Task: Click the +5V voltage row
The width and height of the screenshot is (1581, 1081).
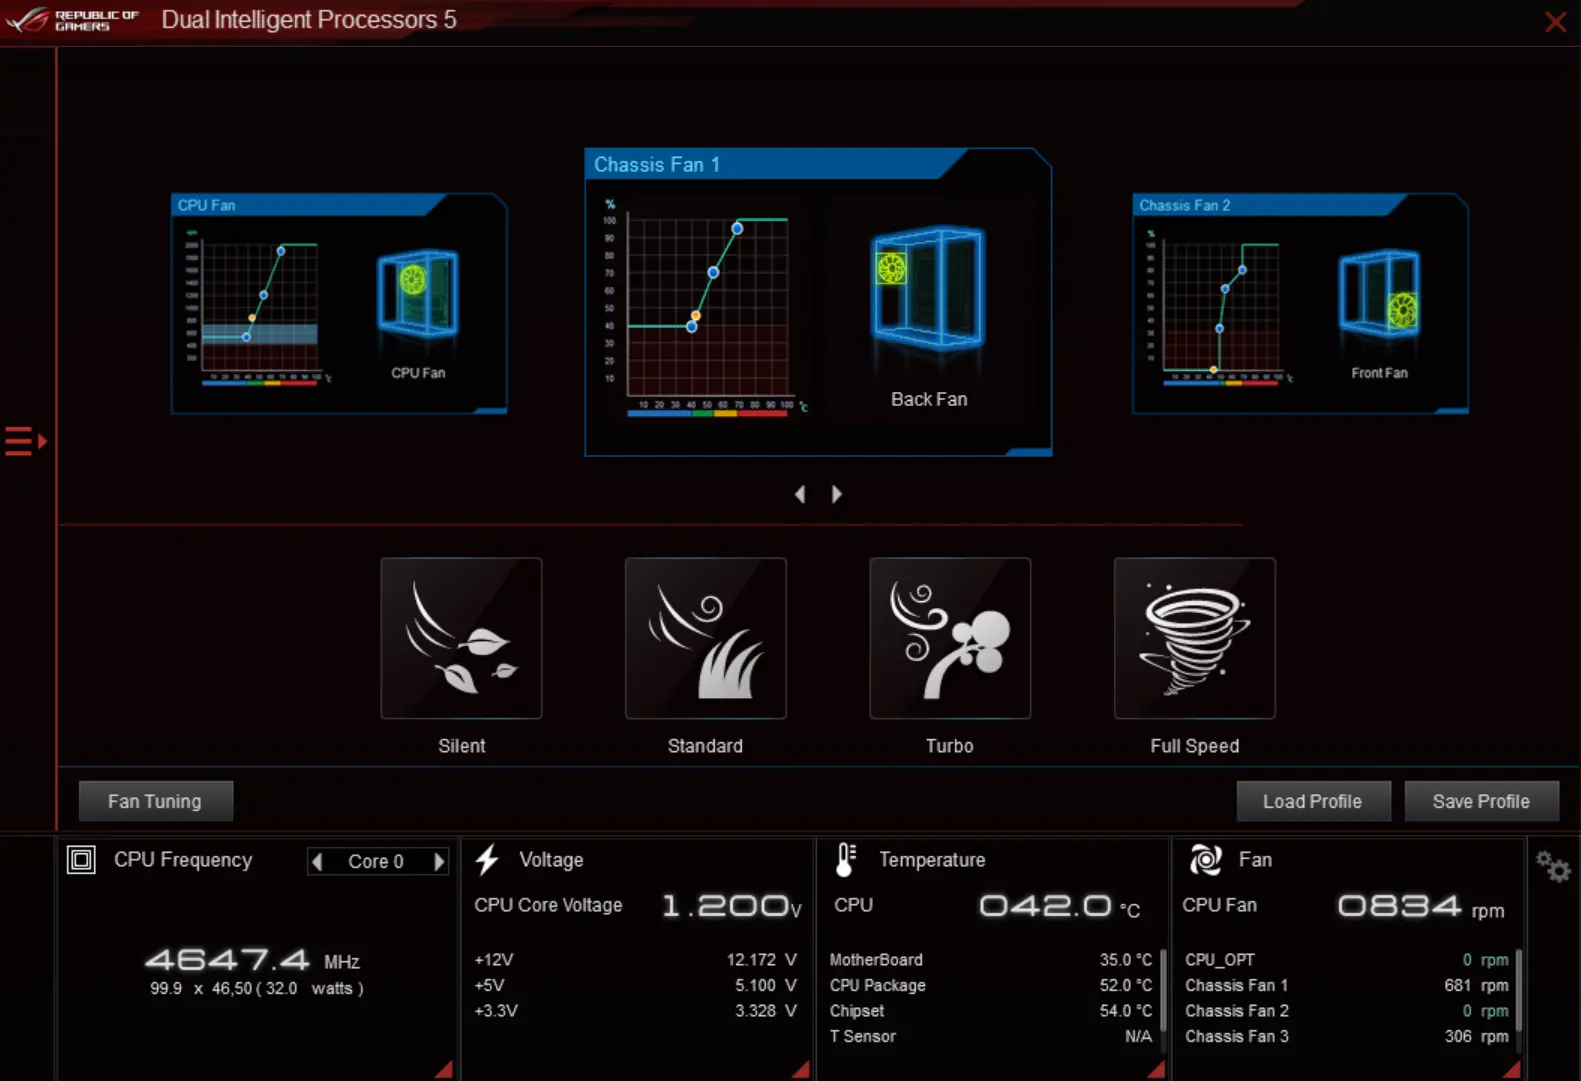Action: tap(636, 985)
